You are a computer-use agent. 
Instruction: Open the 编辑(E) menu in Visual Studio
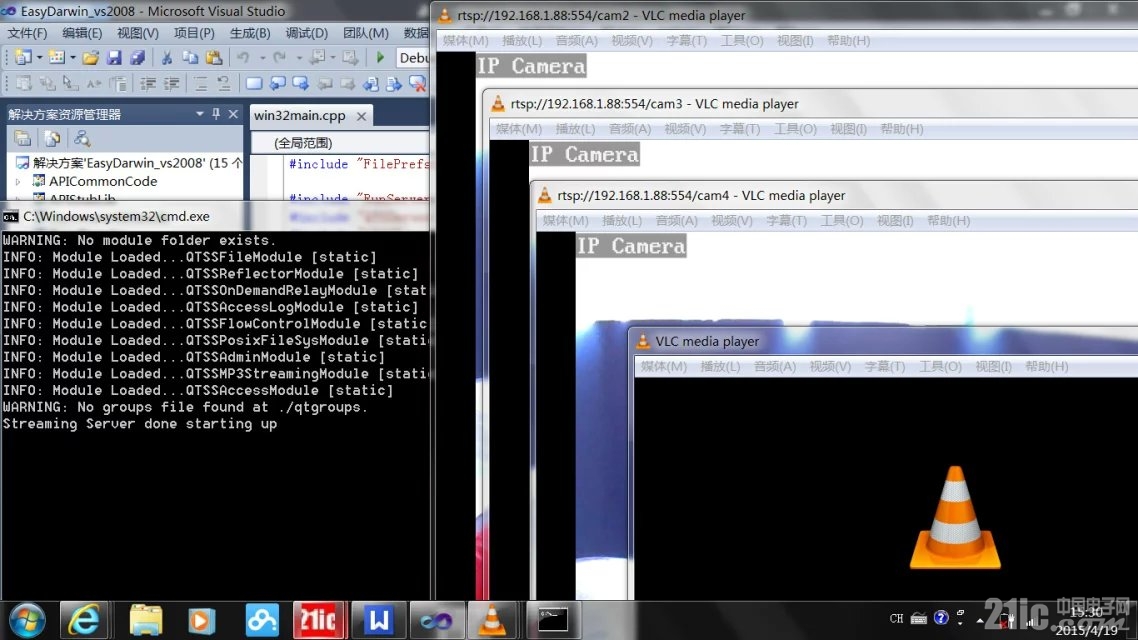point(82,33)
